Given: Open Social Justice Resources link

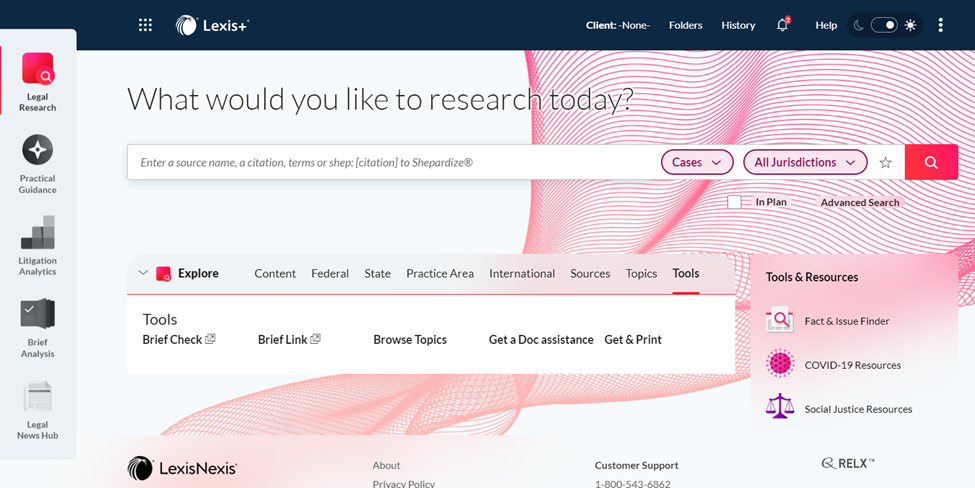Looking at the screenshot, I should click(858, 409).
